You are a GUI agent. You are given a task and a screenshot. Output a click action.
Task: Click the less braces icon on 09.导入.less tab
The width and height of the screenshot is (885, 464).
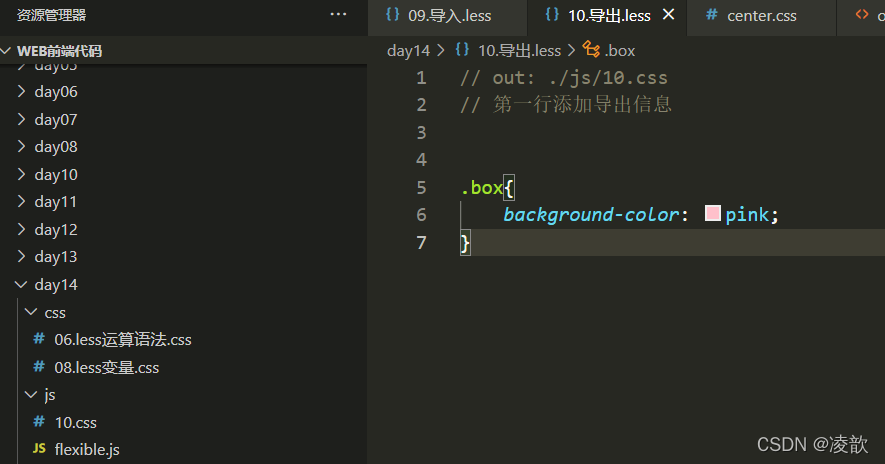(x=392, y=15)
